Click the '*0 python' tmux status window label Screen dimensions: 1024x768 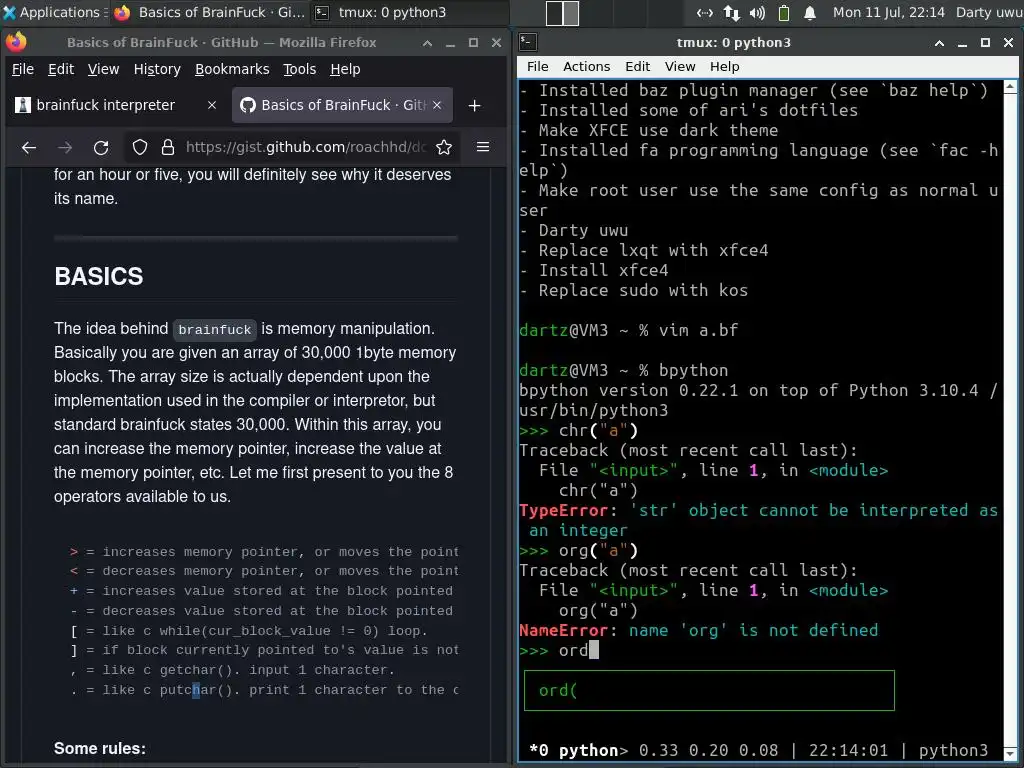click(573, 750)
